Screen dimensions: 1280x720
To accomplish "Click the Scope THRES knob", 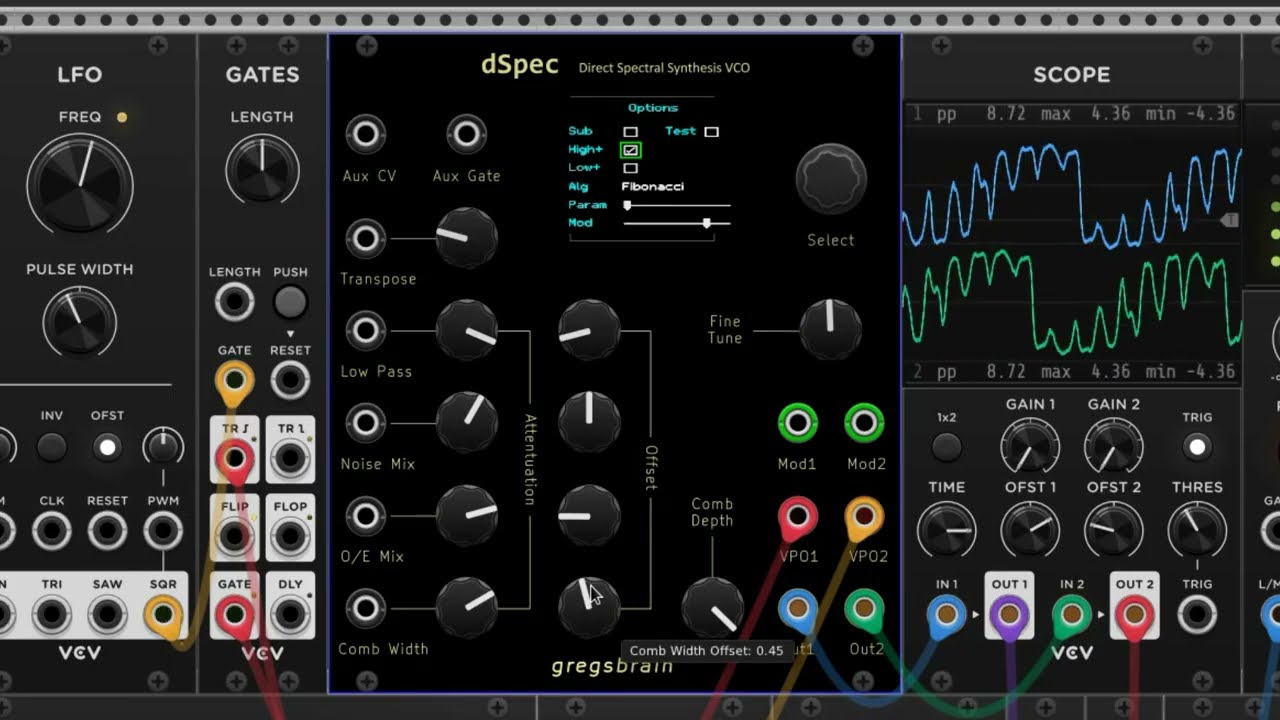I will pyautogui.click(x=1197, y=530).
